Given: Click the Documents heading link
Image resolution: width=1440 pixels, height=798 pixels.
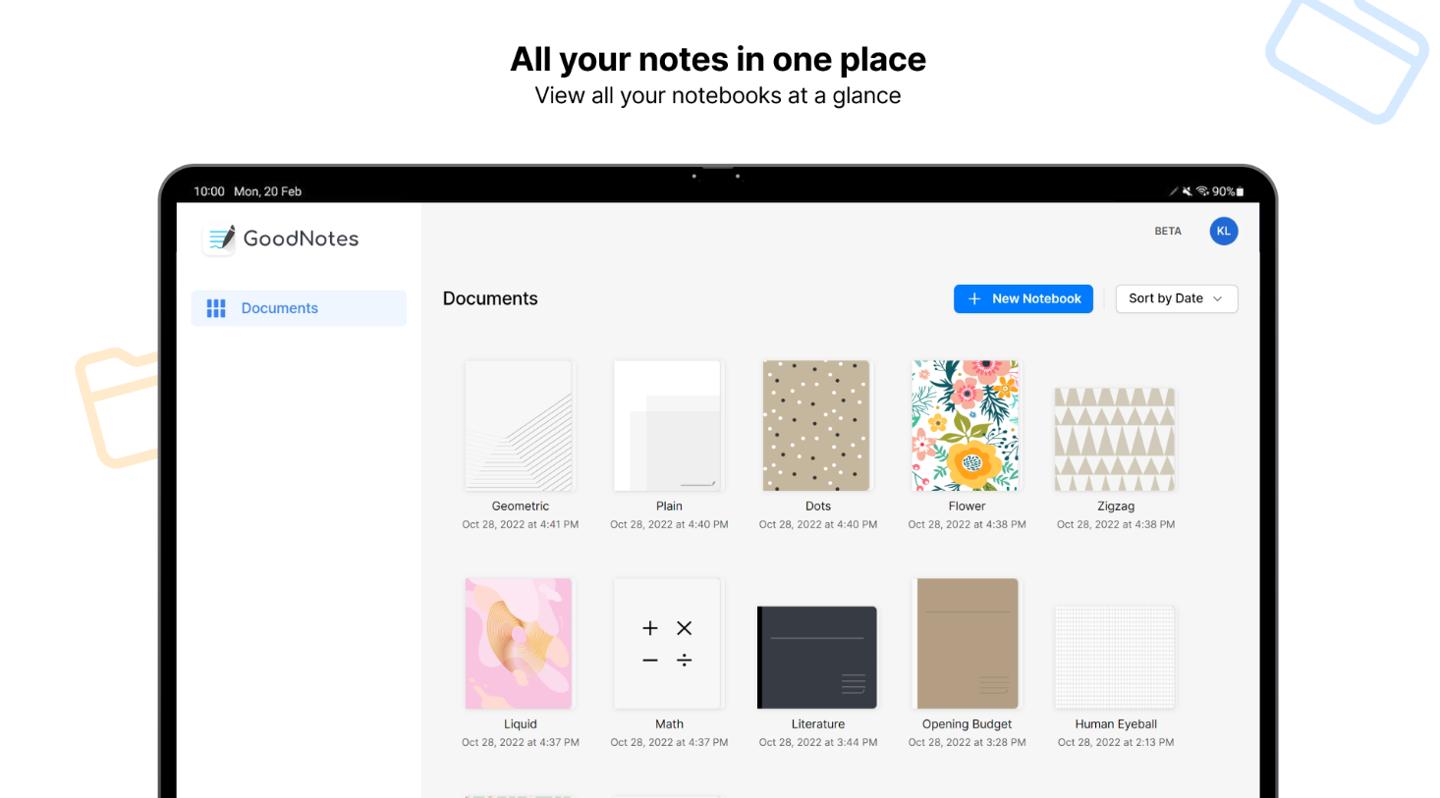Looking at the screenshot, I should (490, 298).
